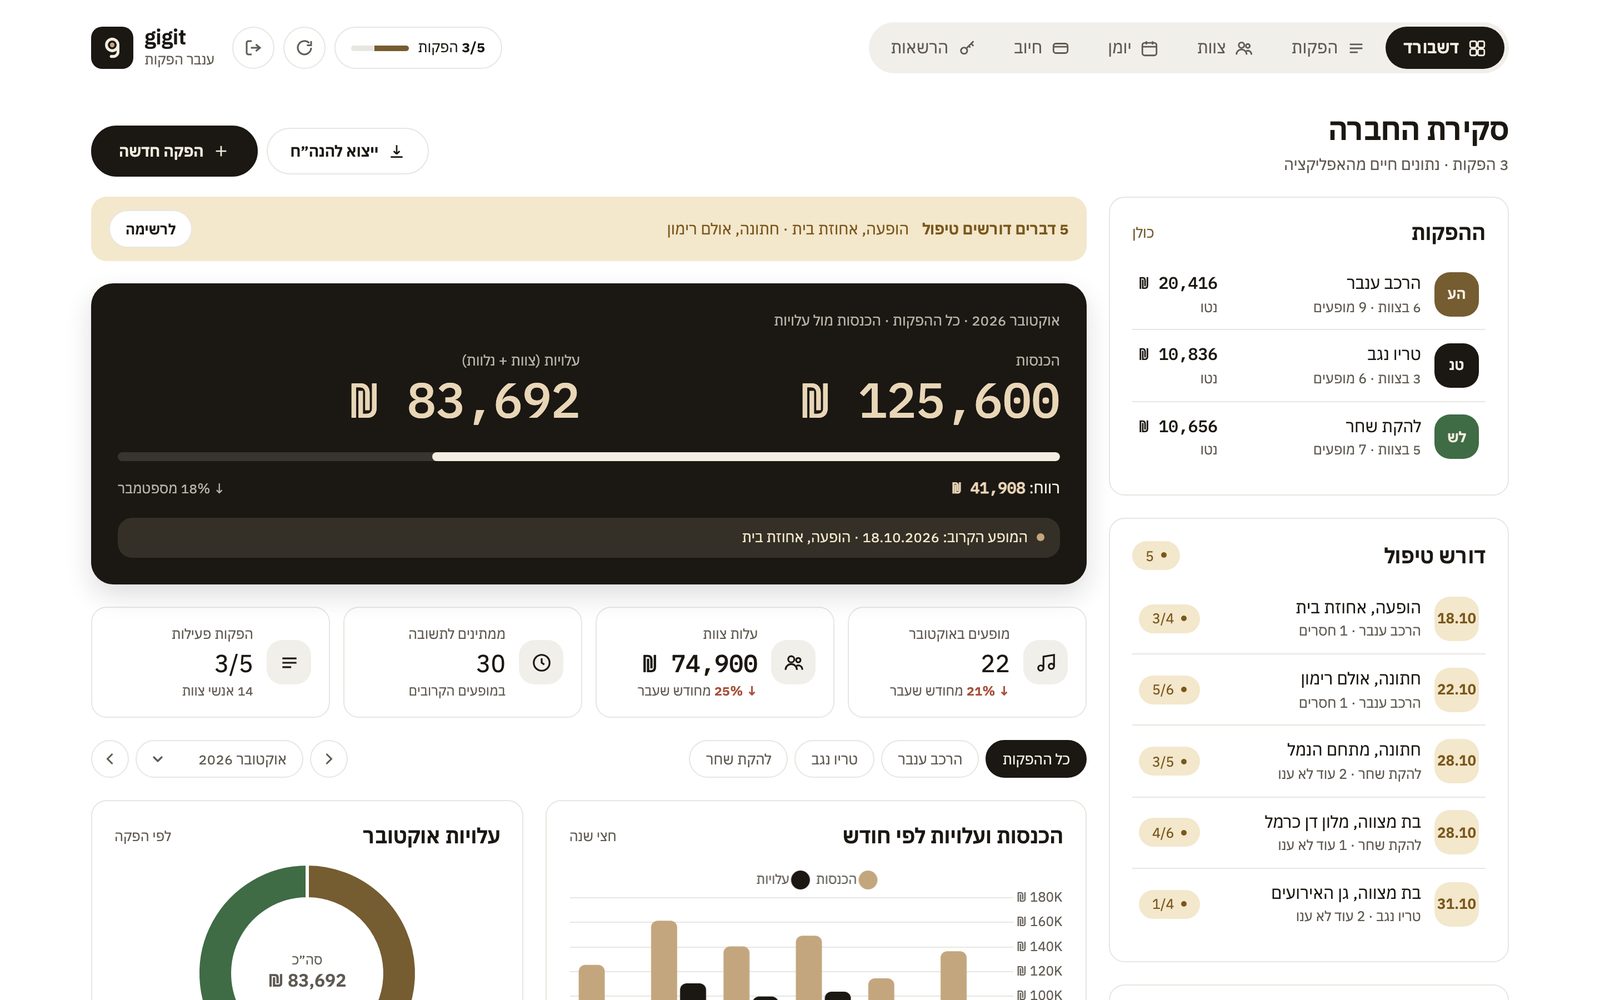The image size is (1600, 1000).
Task: Open the דשבורד tab
Action: 1444,48
